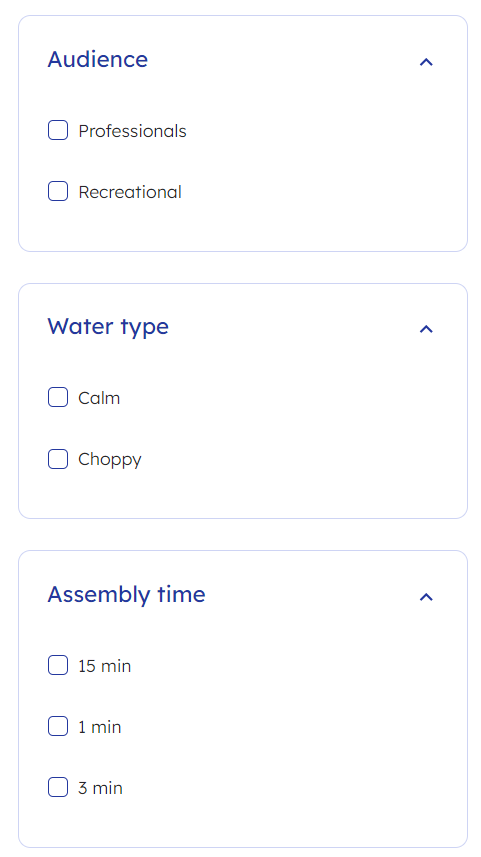481x857 pixels.
Task: Click the Water type heading text
Action: 108,327
